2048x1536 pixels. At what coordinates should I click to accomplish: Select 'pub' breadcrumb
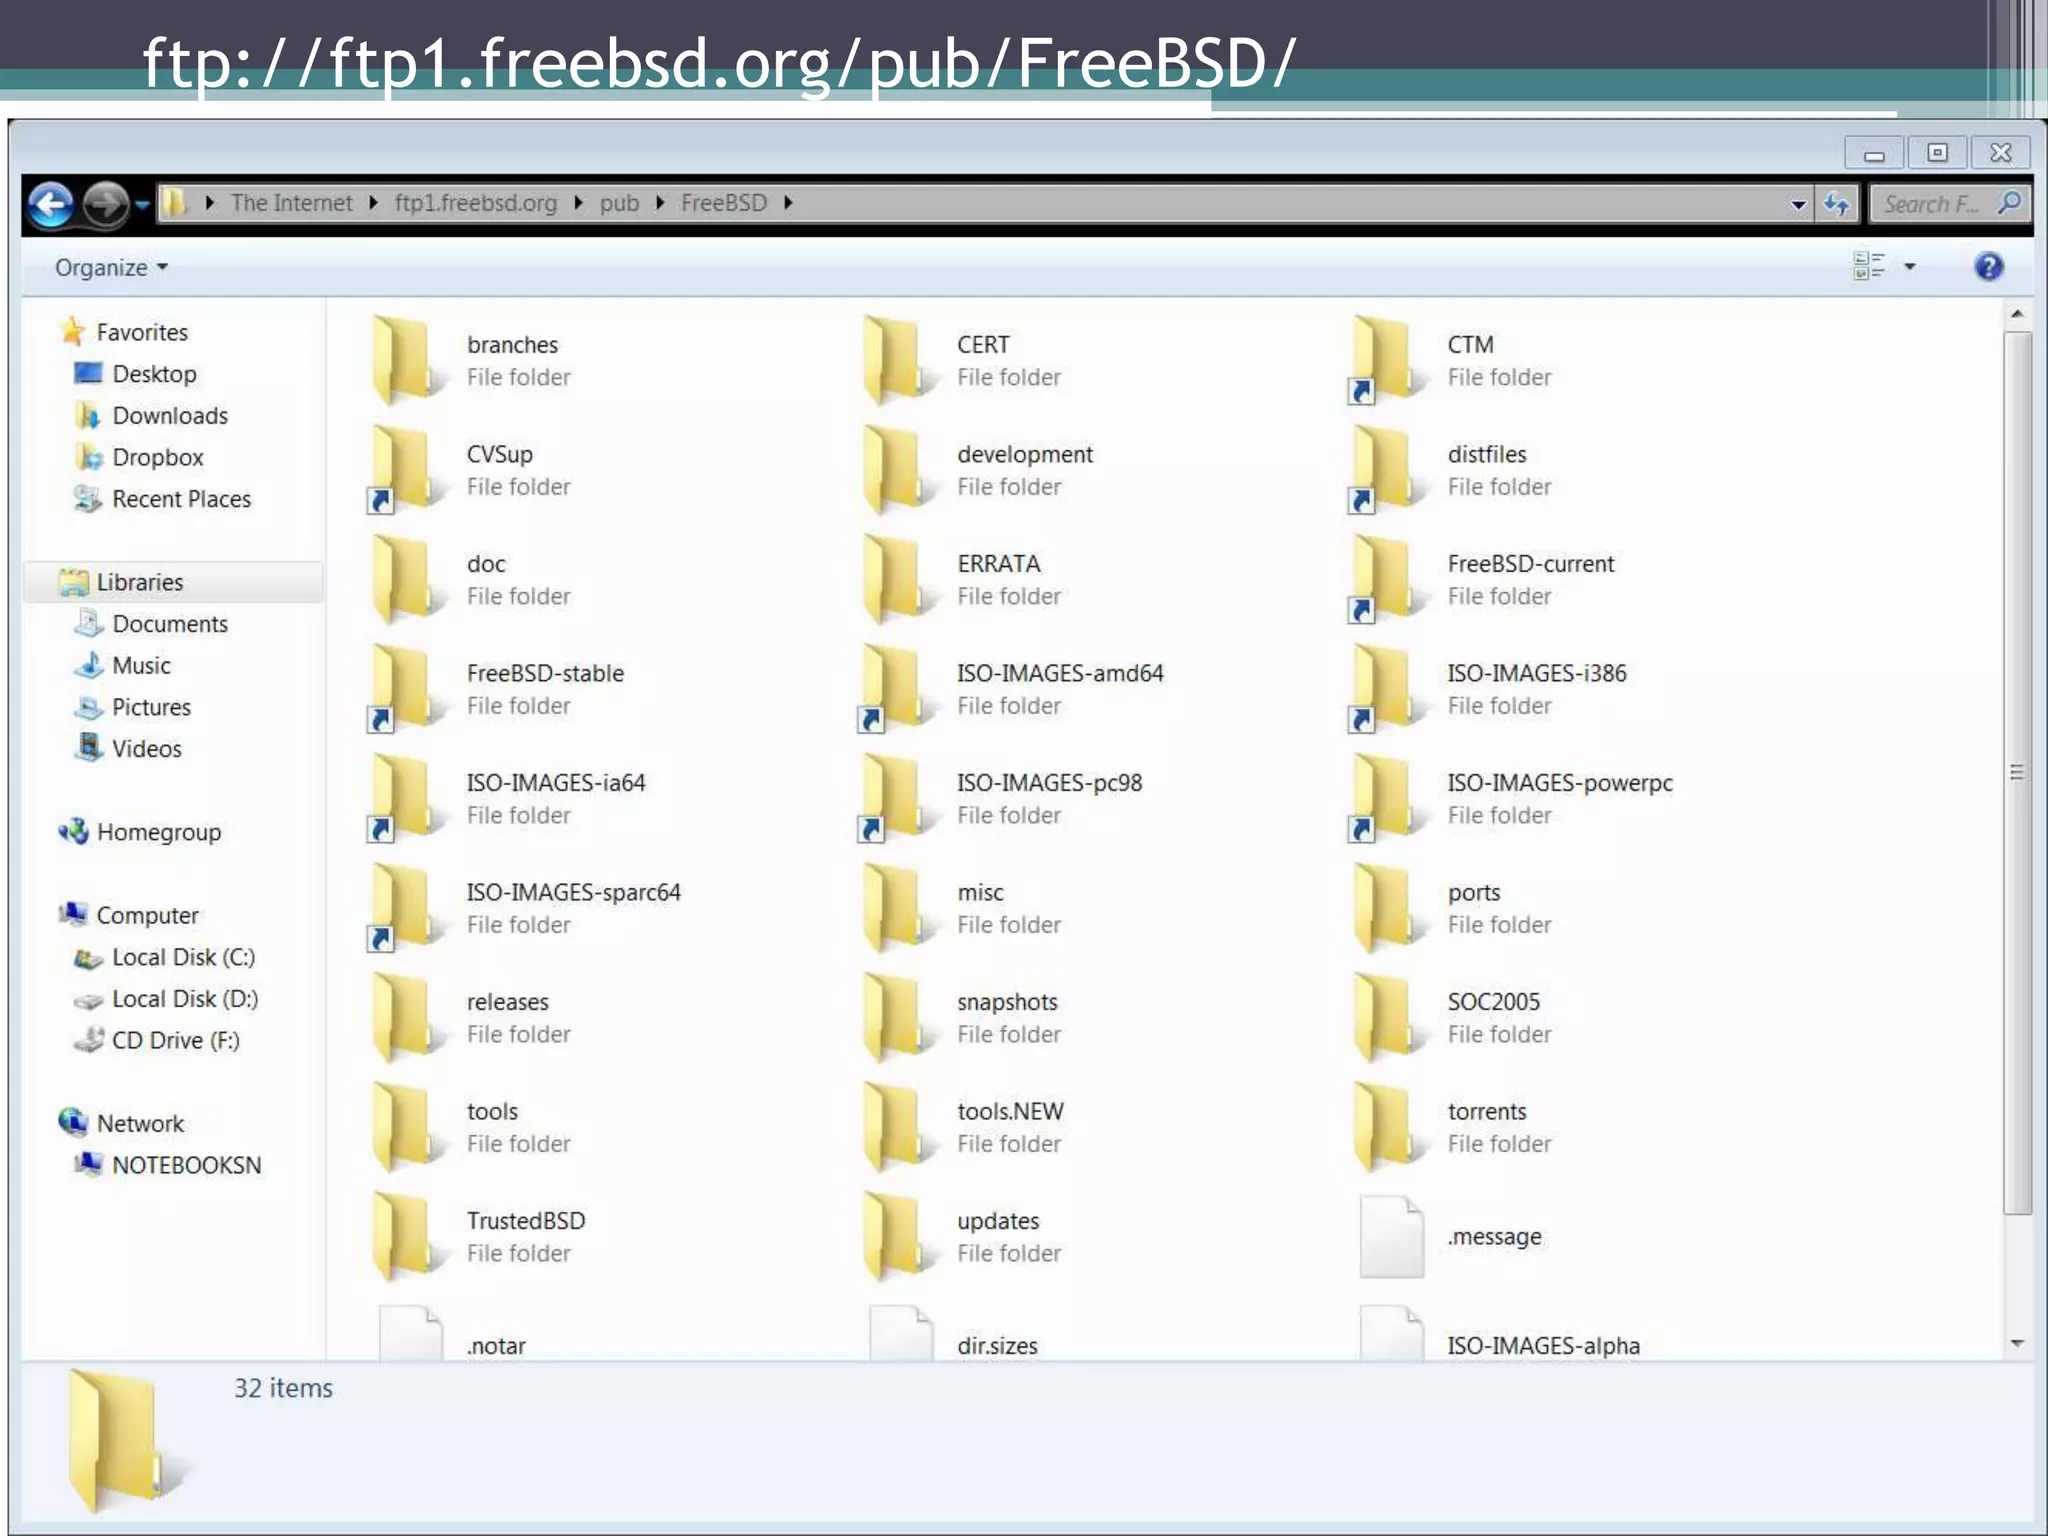pos(619,203)
